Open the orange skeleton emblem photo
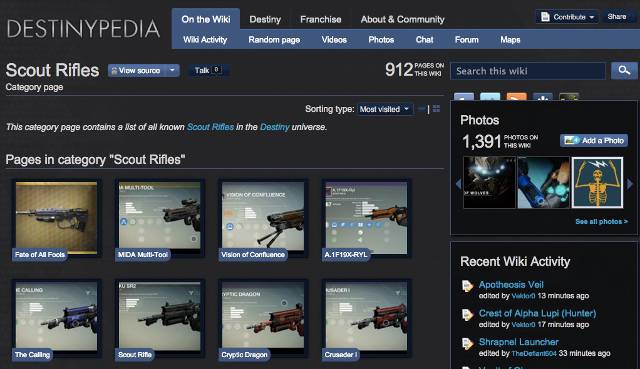 pyautogui.click(x=597, y=182)
